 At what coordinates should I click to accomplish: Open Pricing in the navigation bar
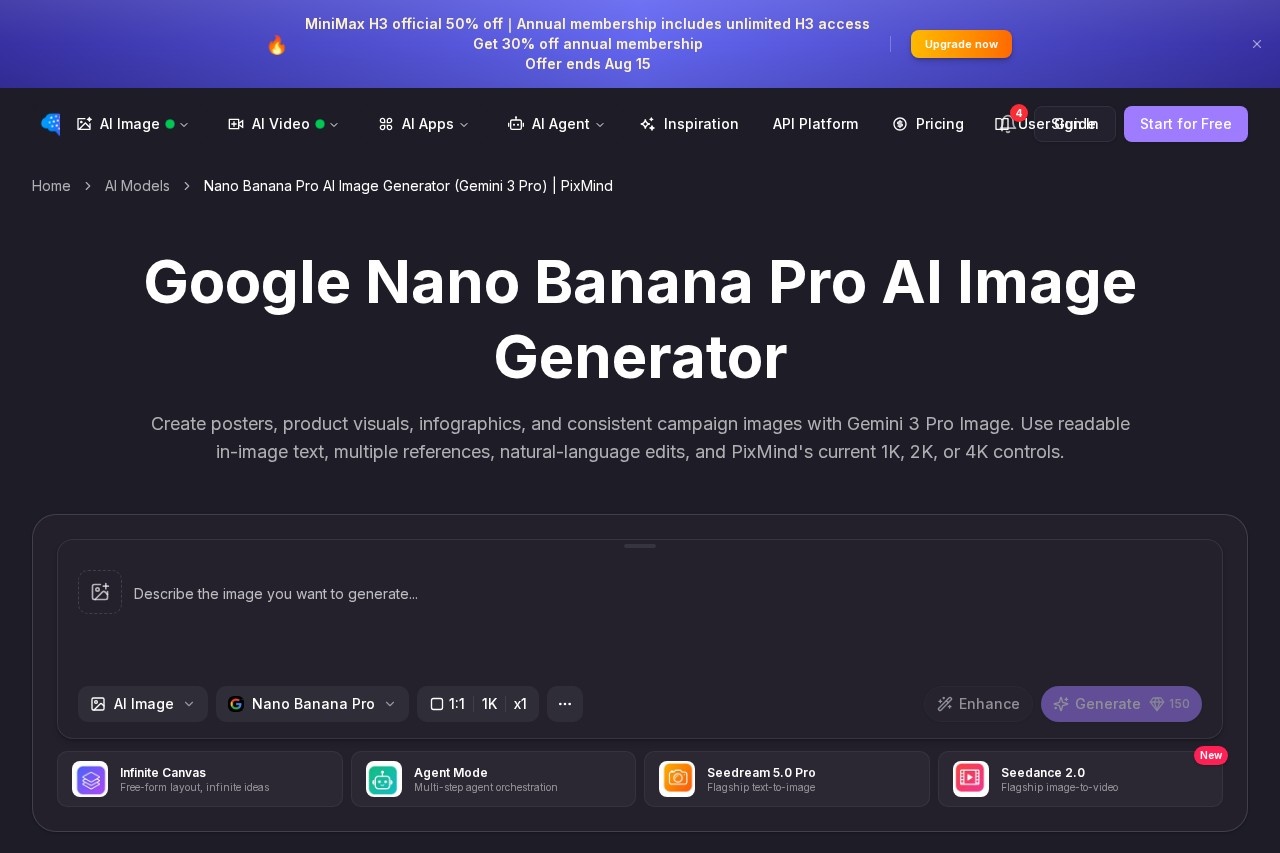[x=928, y=124]
